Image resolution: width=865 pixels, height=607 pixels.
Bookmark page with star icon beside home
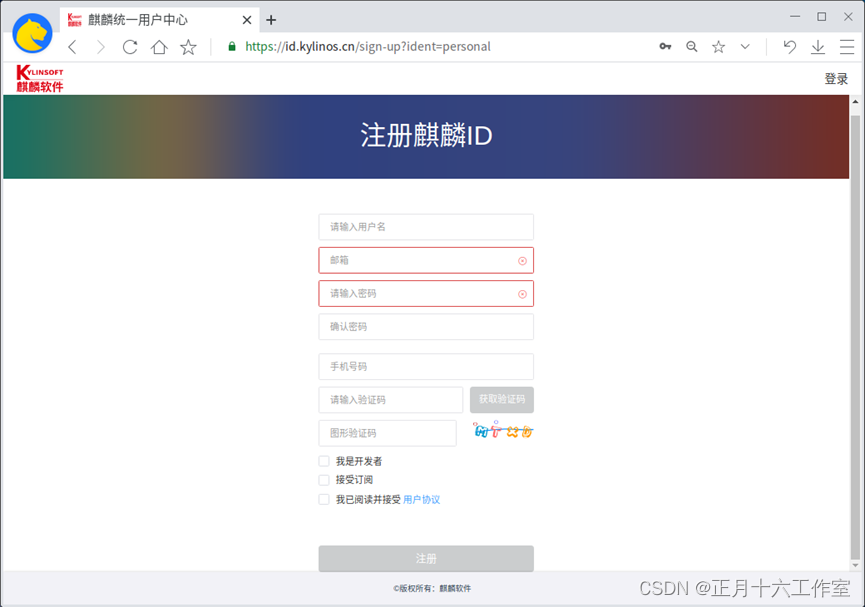point(188,47)
